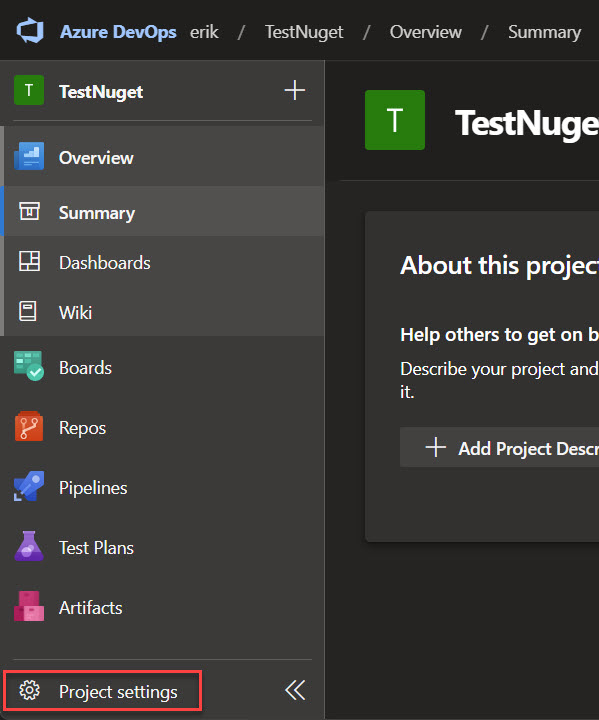The image size is (599, 720).
Task: Click the TestNuget project title heading
Action: point(526,123)
